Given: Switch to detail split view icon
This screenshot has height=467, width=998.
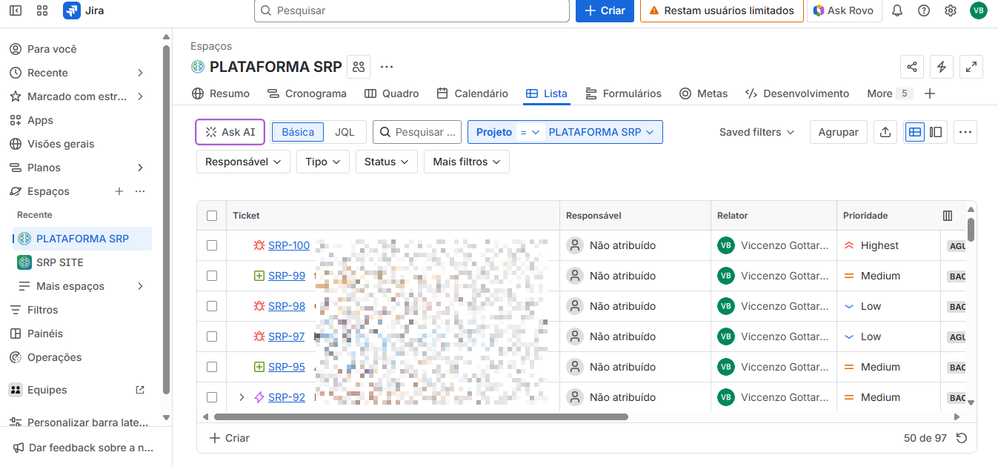Looking at the screenshot, I should click(936, 132).
